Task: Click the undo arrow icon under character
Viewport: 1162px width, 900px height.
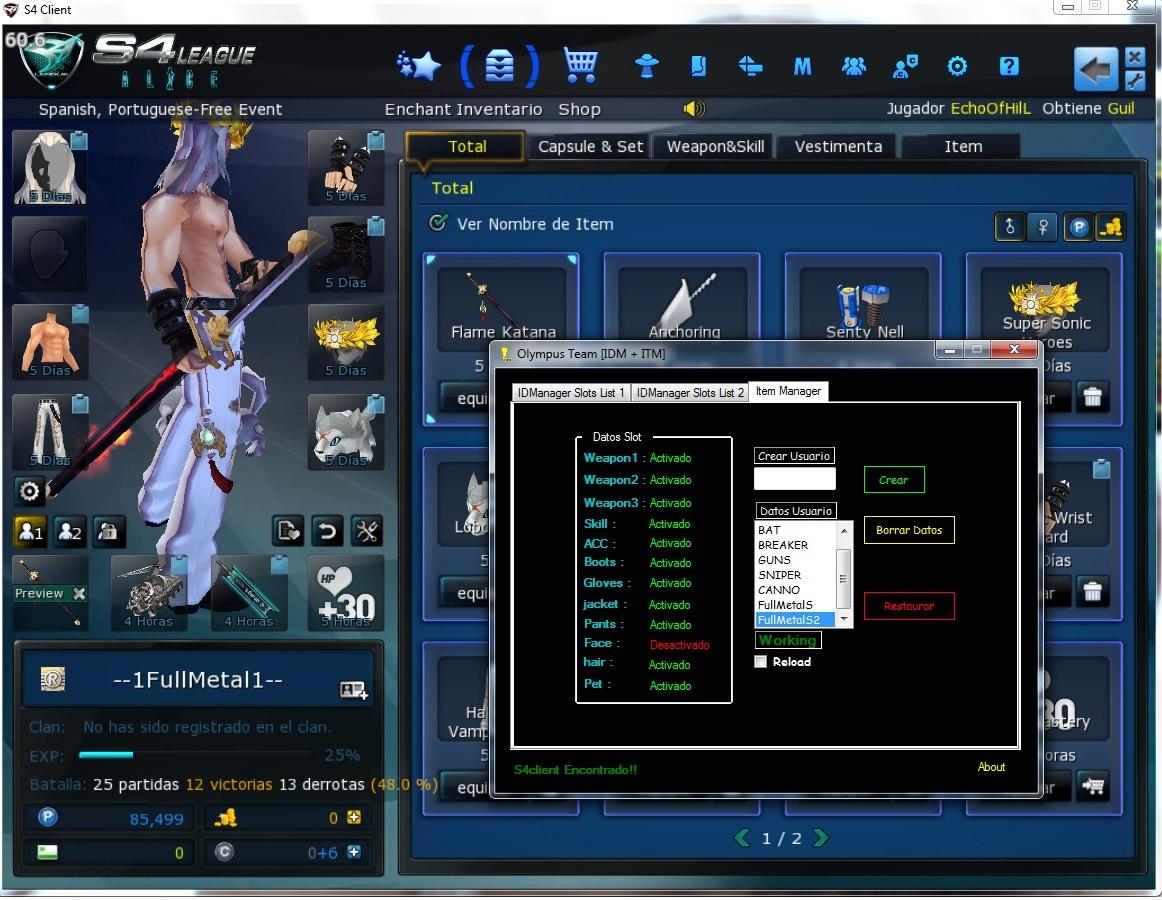Action: pyautogui.click(x=327, y=531)
